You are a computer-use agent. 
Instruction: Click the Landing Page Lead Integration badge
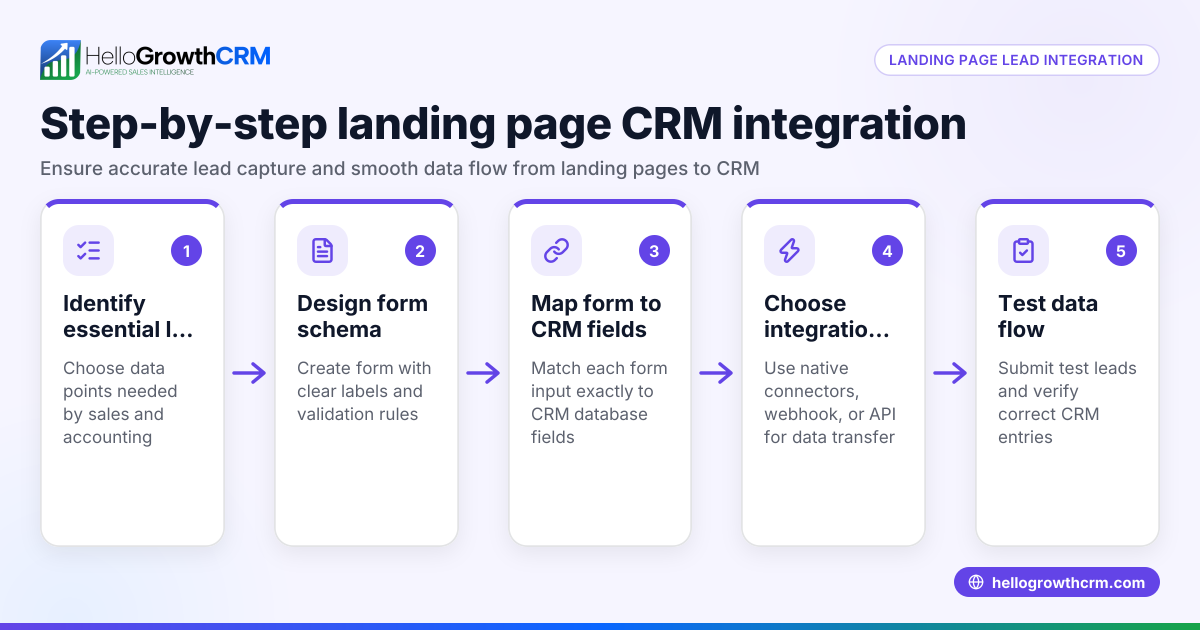click(1016, 60)
